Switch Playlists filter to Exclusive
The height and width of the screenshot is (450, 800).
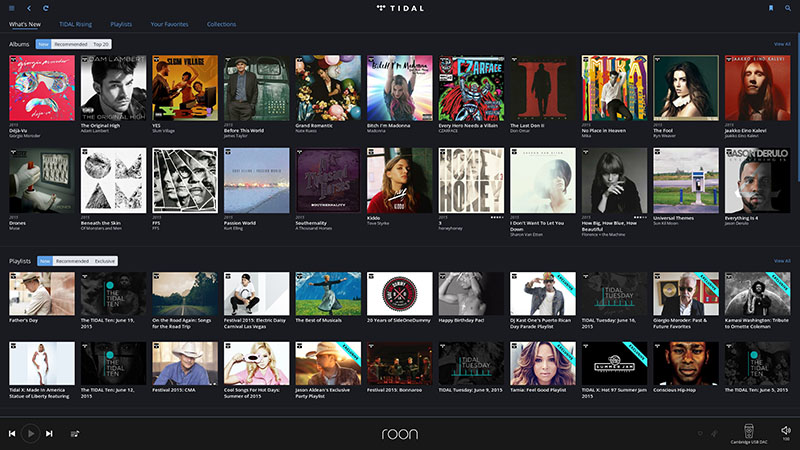[105, 261]
